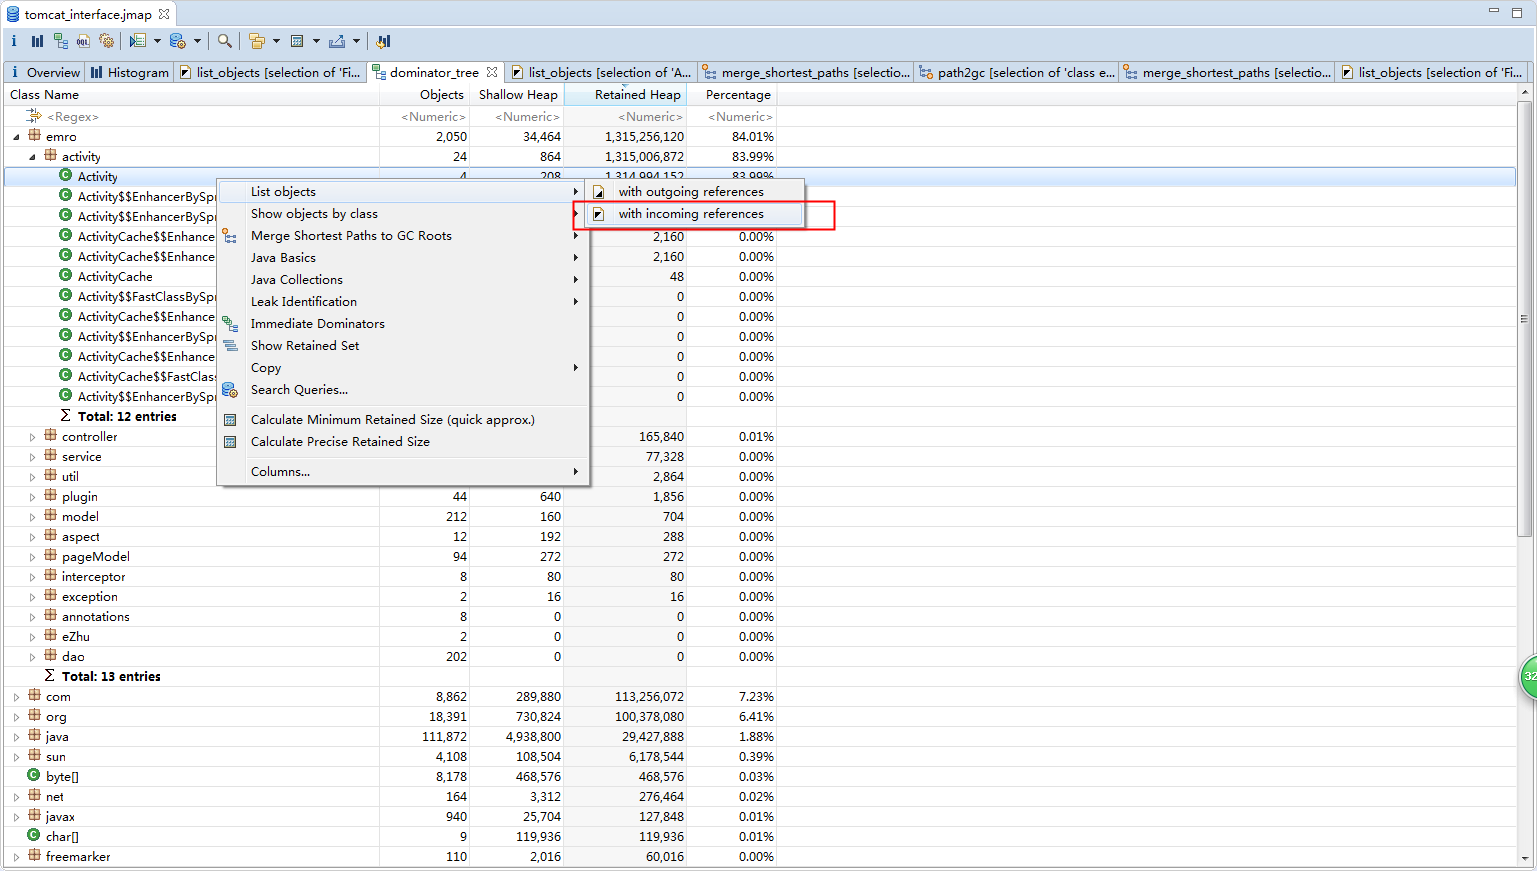Choose 'with incoming references' submenu item
This screenshot has height=871, width=1537.
click(690, 214)
